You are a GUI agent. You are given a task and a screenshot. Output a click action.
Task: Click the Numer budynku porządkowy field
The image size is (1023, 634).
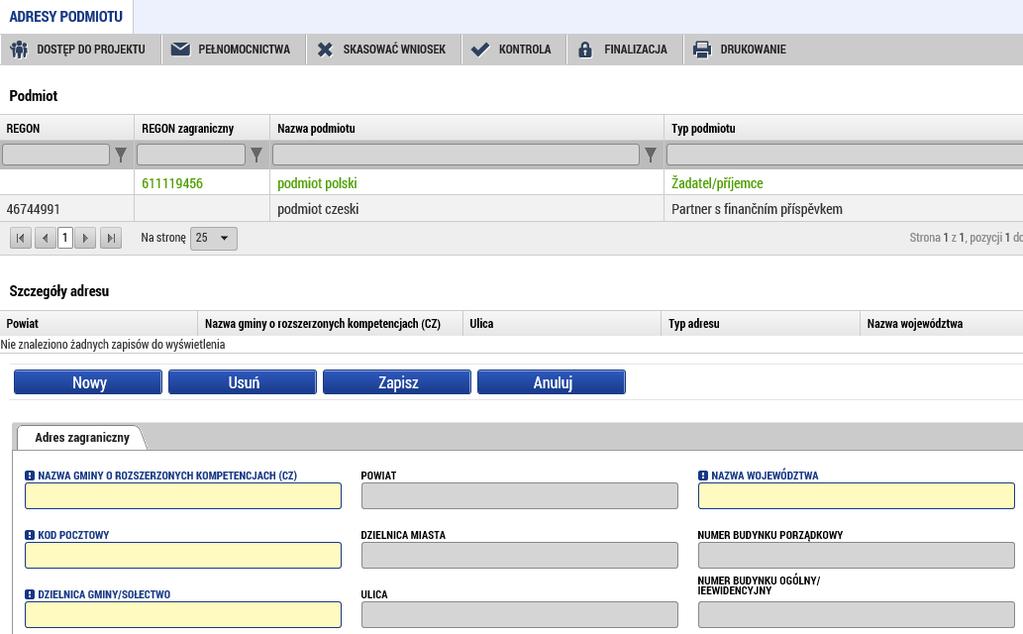(x=857, y=555)
